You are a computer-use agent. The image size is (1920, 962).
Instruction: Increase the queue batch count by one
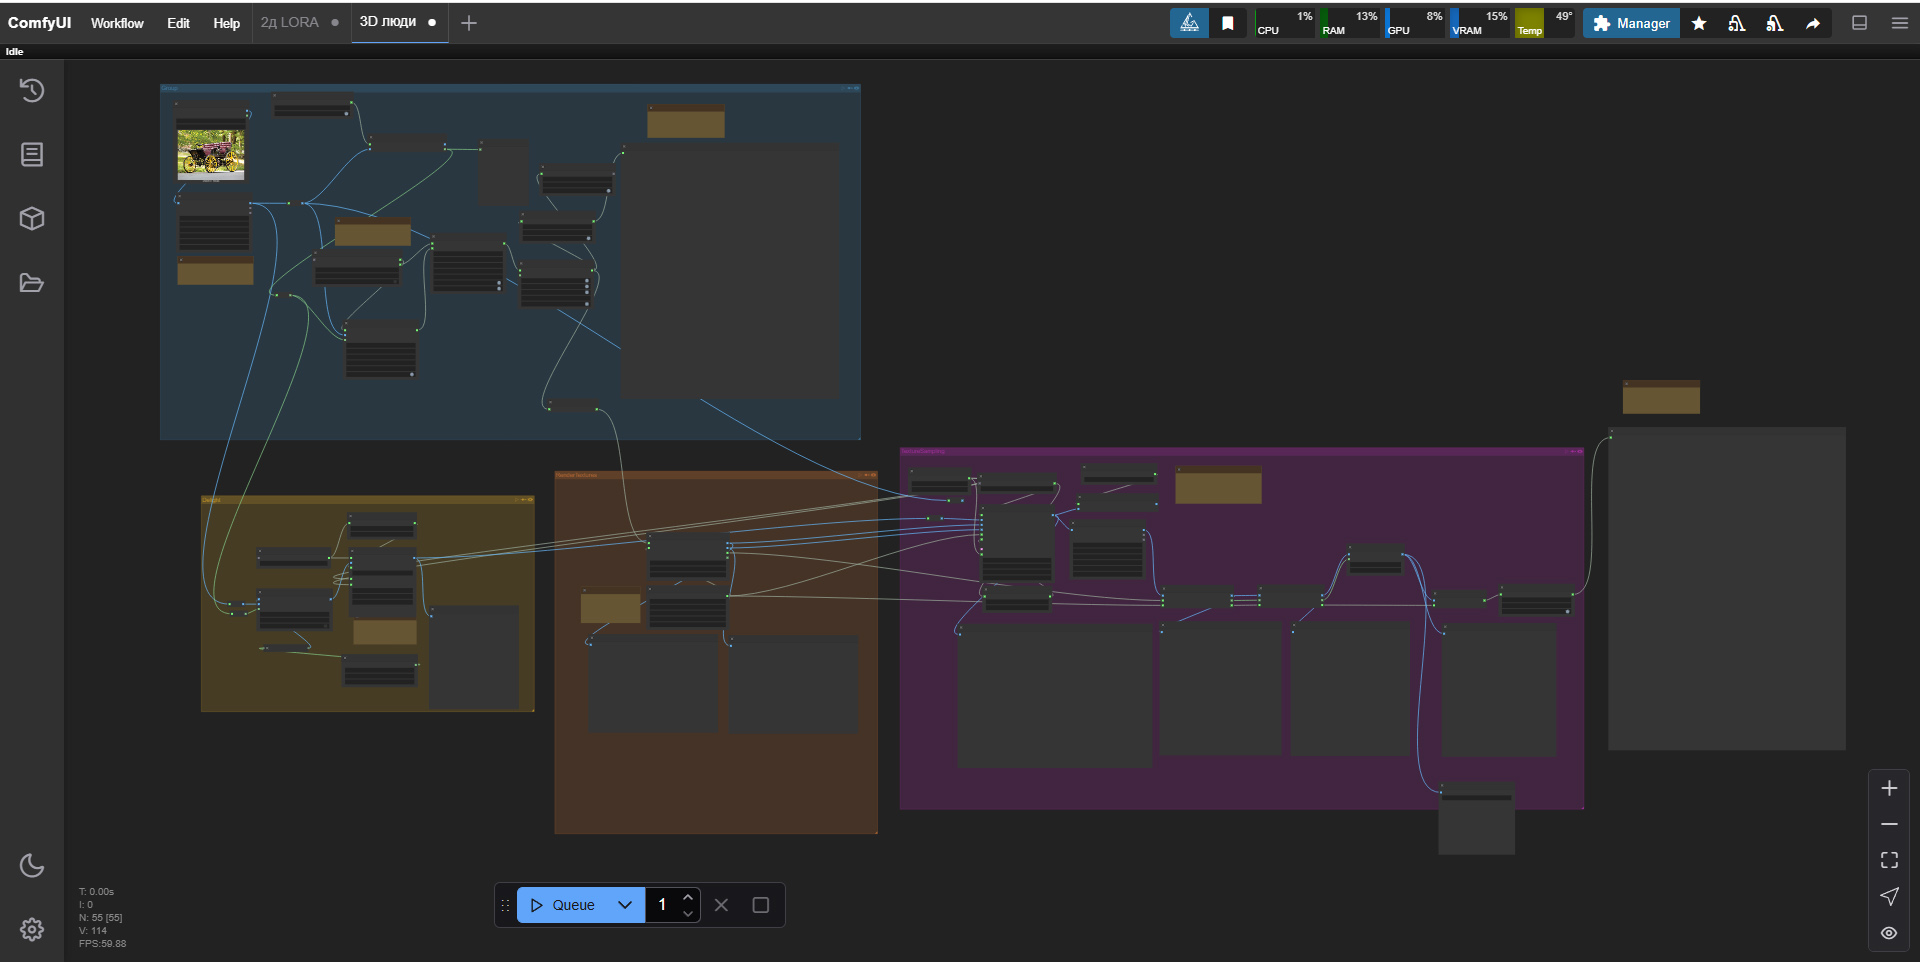click(688, 897)
